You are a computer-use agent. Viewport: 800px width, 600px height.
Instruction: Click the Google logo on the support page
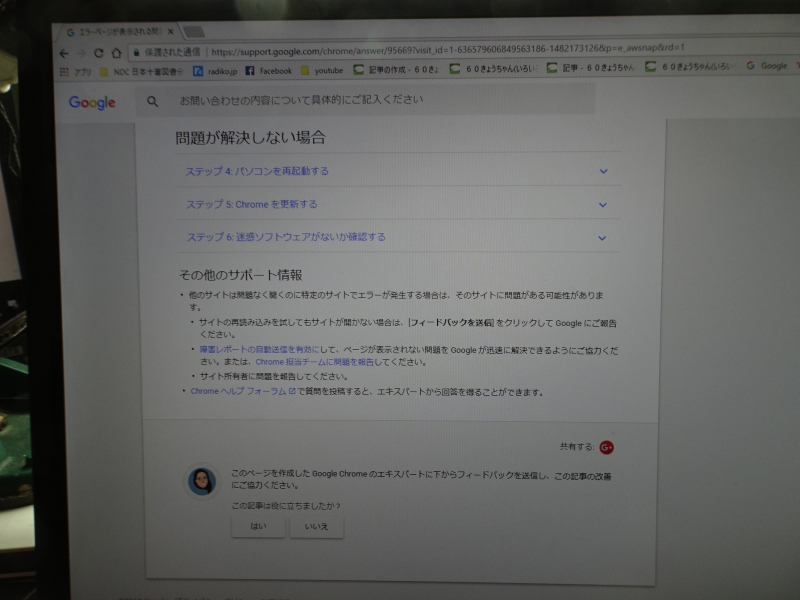tap(92, 103)
